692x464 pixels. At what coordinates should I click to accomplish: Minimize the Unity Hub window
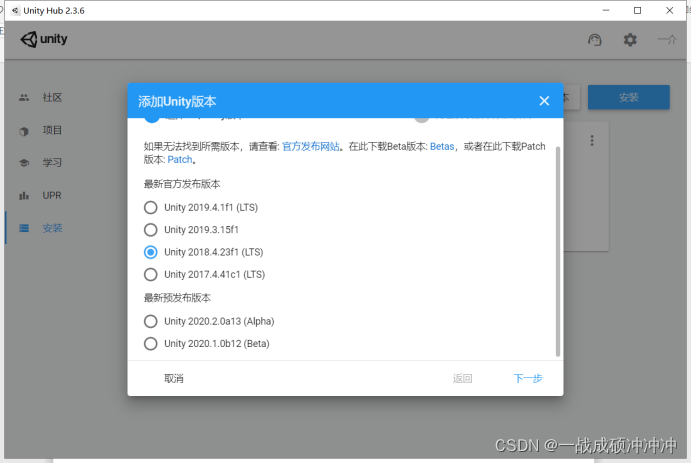[606, 11]
